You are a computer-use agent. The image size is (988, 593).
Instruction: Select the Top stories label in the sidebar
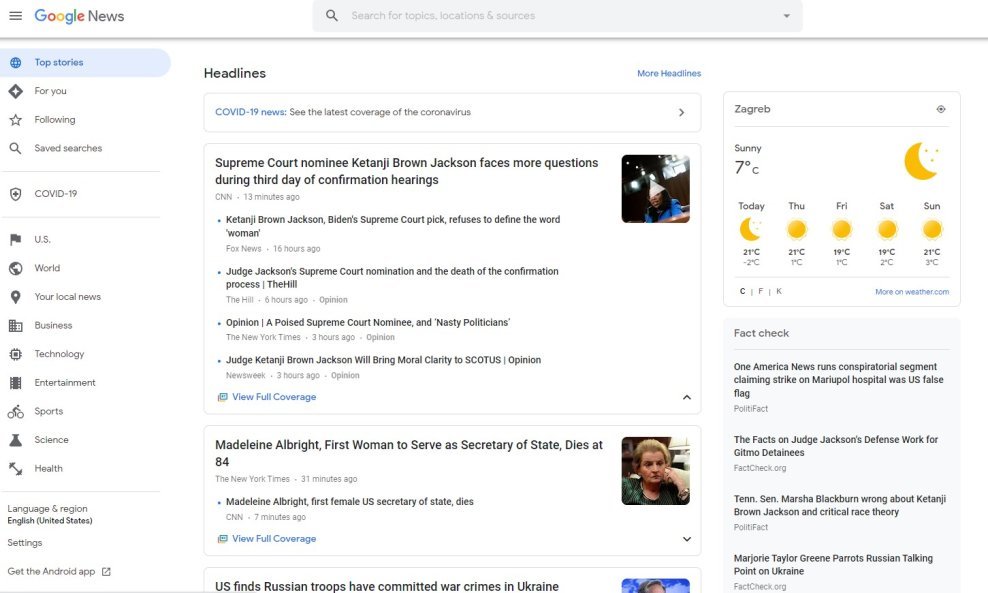[59, 62]
